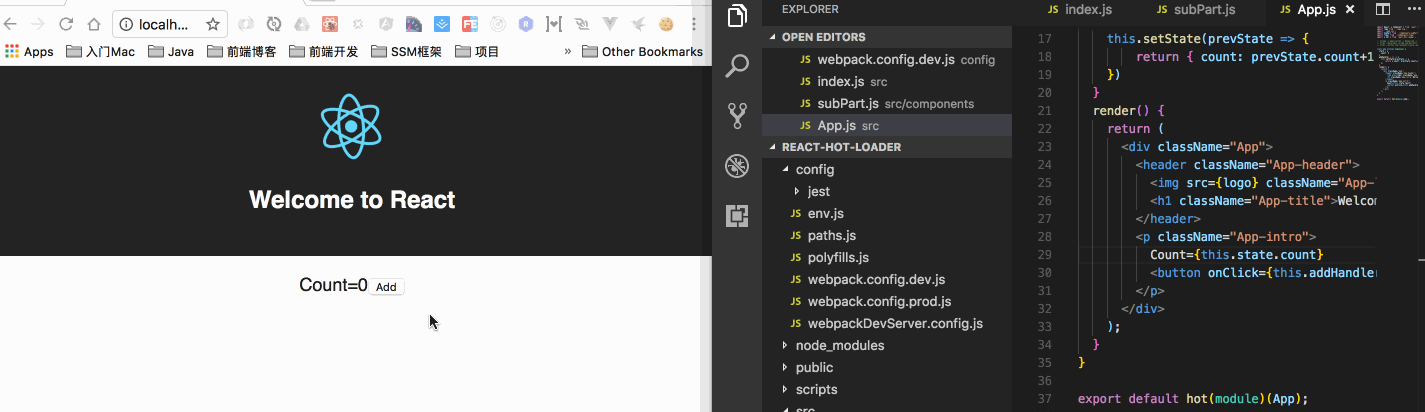This screenshot has width=1425, height=412.
Task: Open webpack.config.prod.js in the file tree
Action: coord(887,301)
